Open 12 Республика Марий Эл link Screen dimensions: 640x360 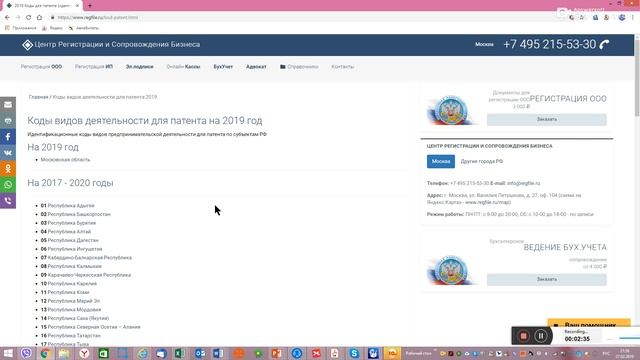click(70, 301)
